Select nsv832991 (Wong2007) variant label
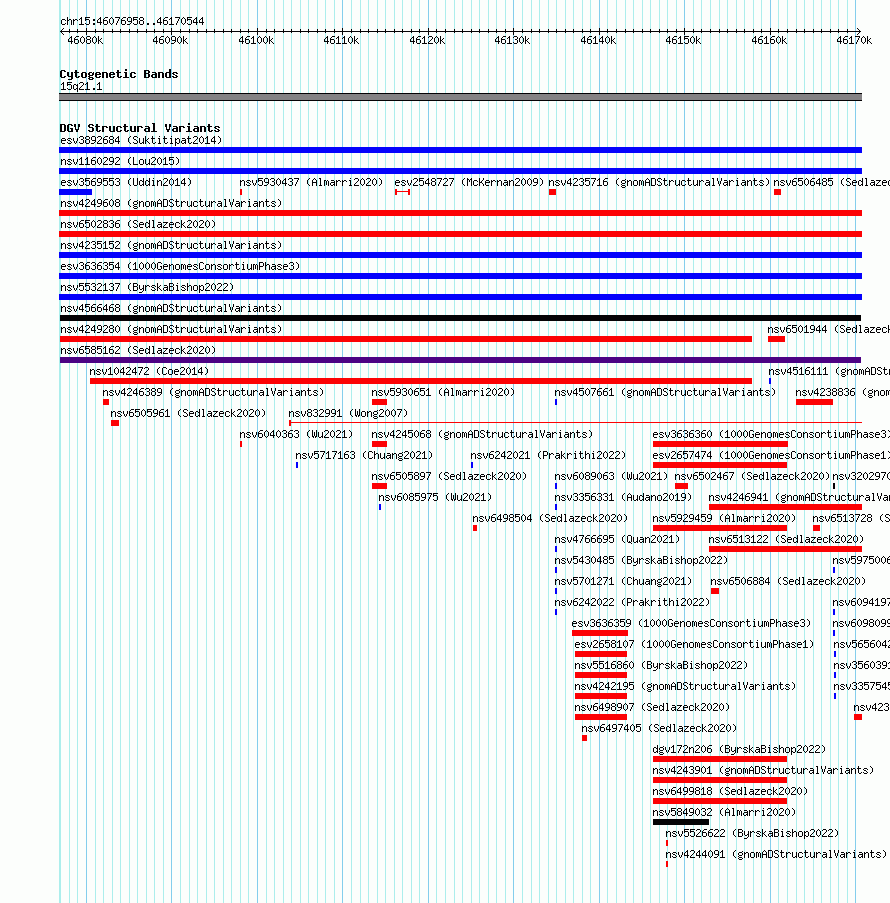890x903 pixels. tap(348, 413)
